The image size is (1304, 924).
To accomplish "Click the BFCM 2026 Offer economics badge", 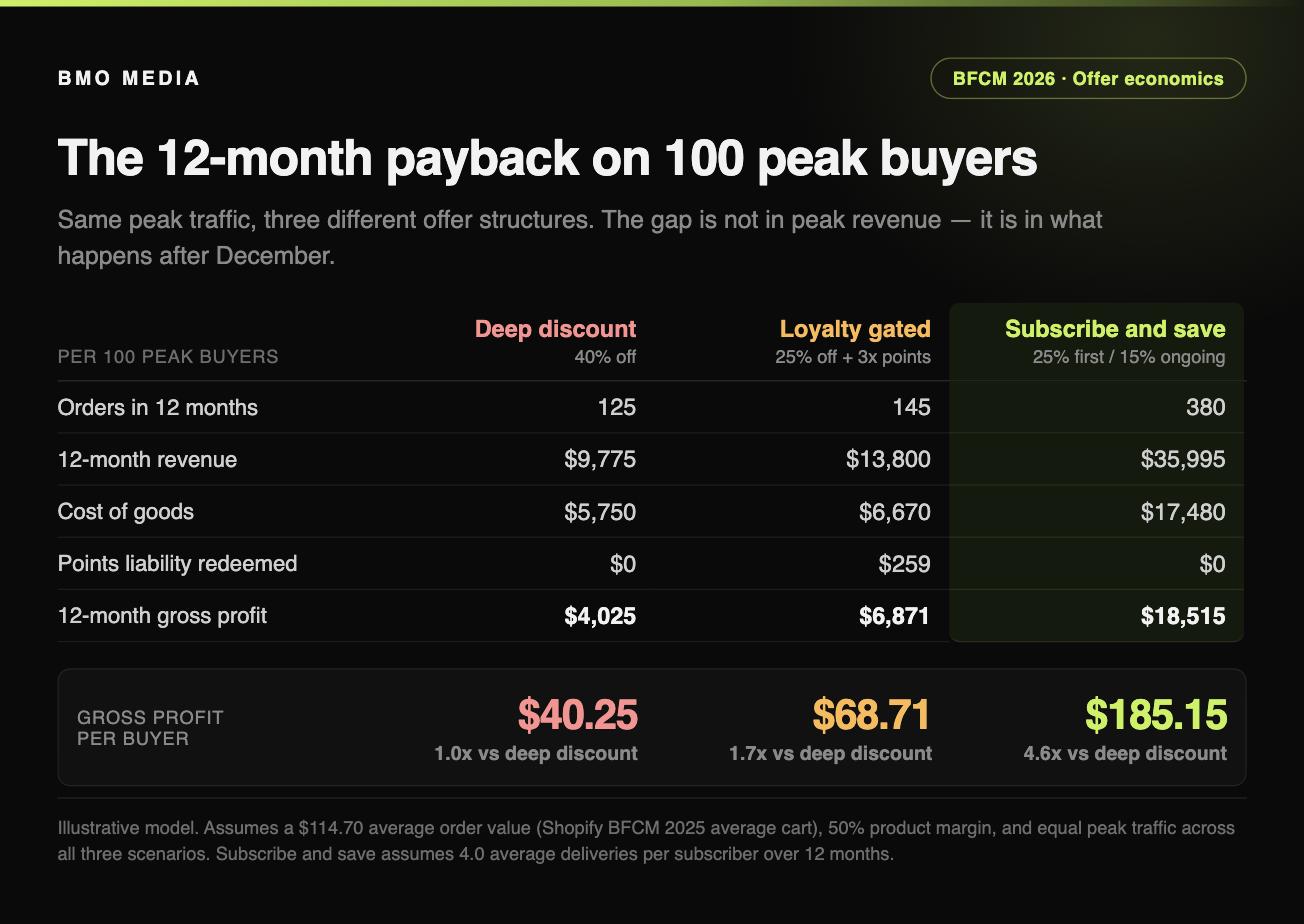I will pos(1088,78).
